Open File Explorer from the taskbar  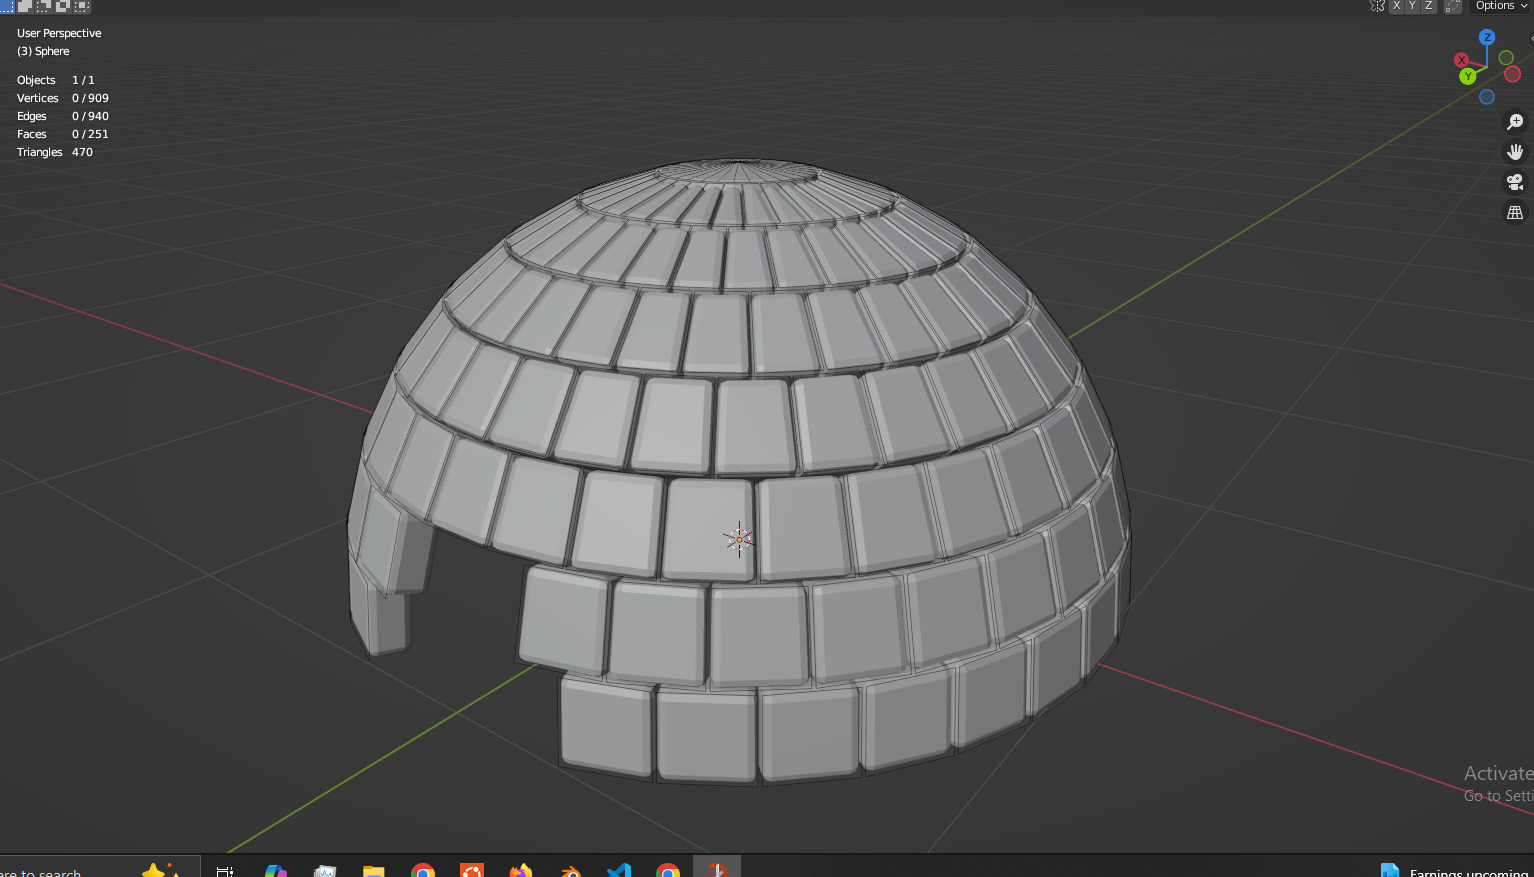tap(374, 870)
